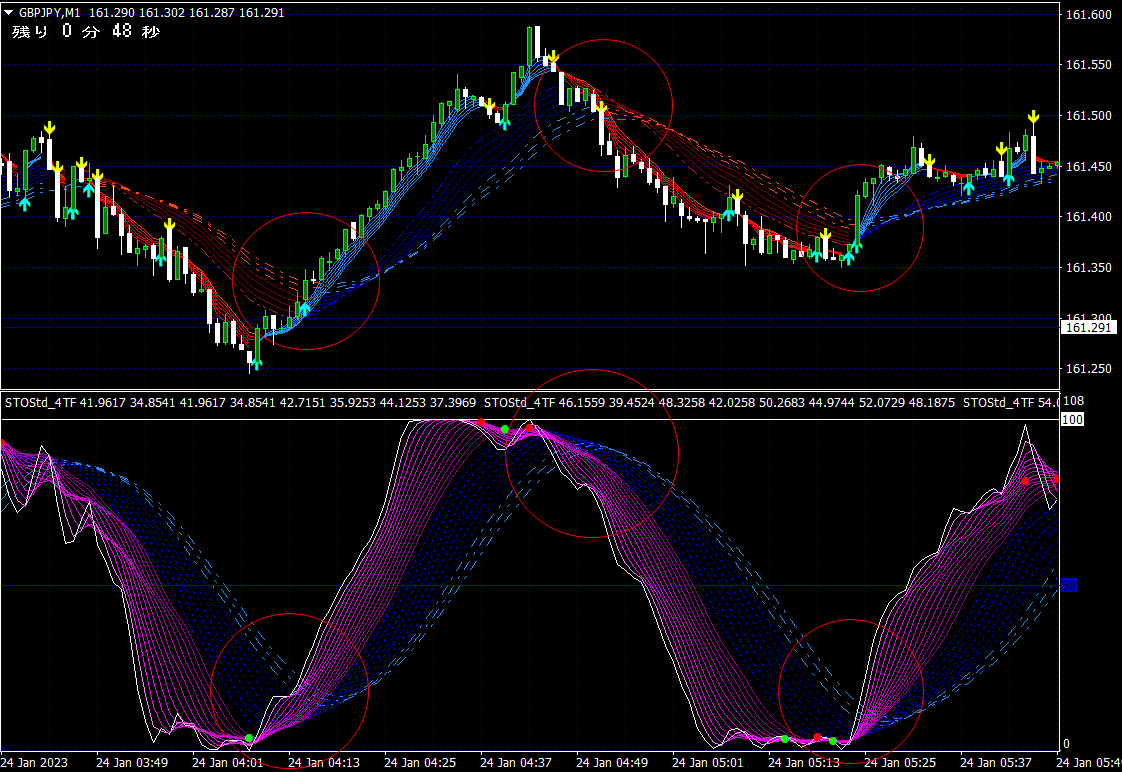This screenshot has height=772, width=1122.
Task: Select the green stochastic dot near 04:01
Action: pyautogui.click(x=249, y=738)
